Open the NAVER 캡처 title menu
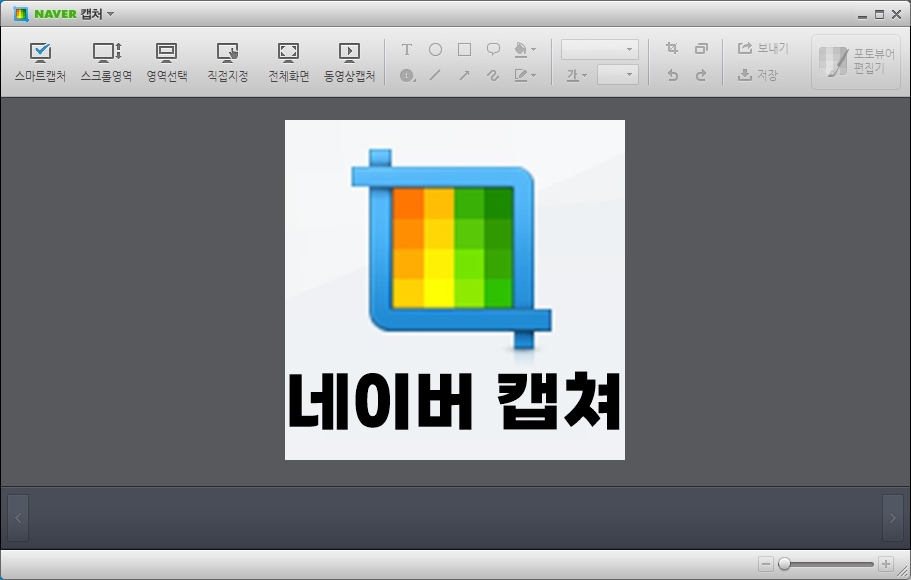 tap(110, 14)
